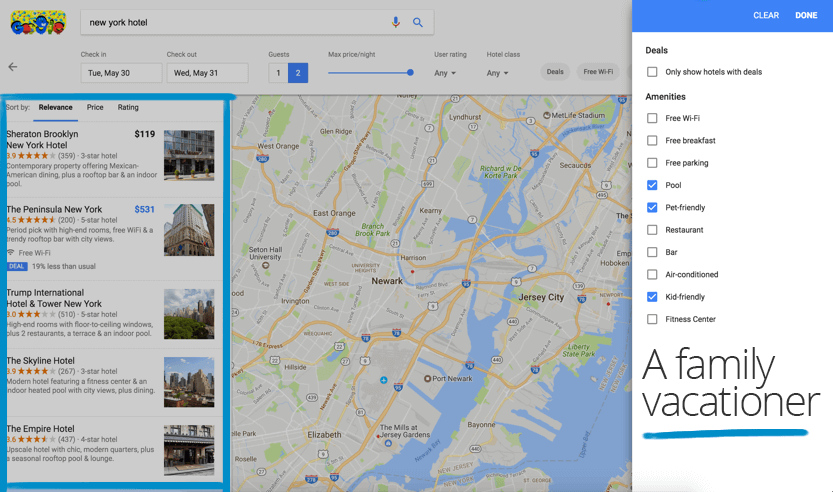Open the User rating Any dropdown
This screenshot has width=833, height=492.
click(445, 73)
